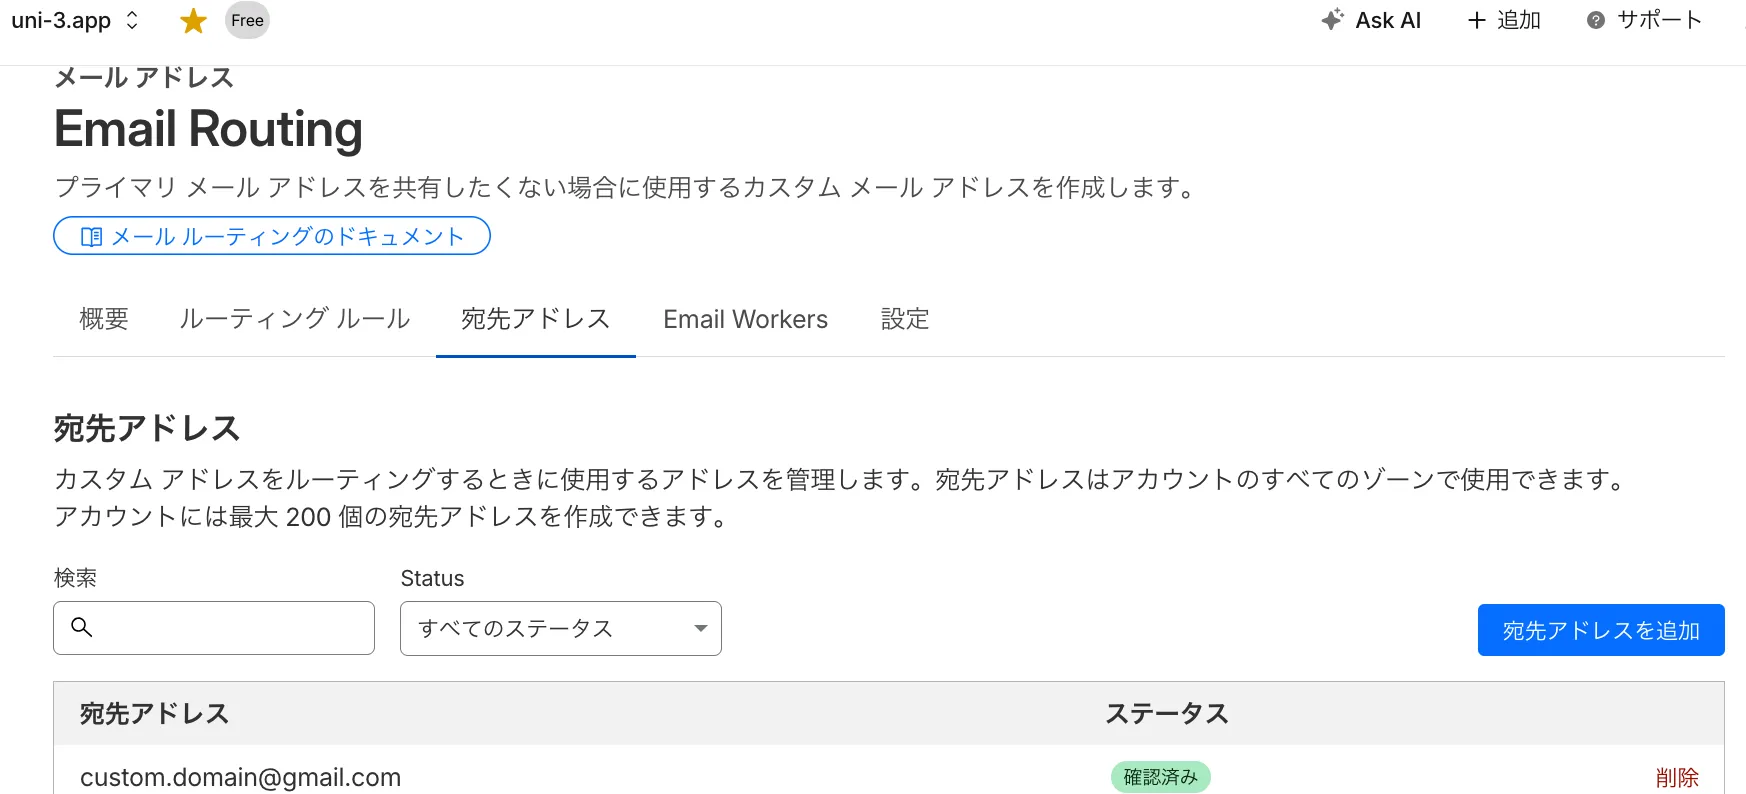Click the book icon in the documentation button
The height and width of the screenshot is (794, 1746).
(x=91, y=237)
